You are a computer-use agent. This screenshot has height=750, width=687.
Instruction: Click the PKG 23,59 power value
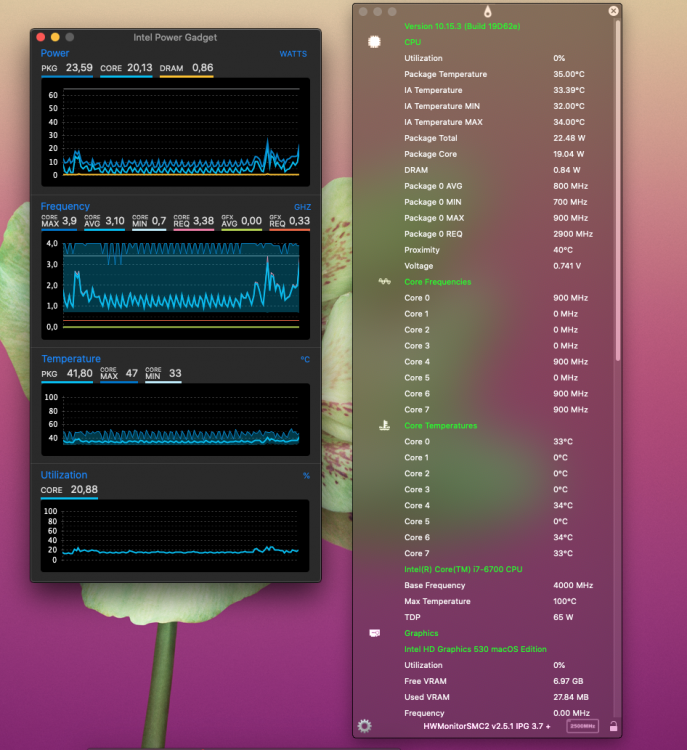pos(67,68)
